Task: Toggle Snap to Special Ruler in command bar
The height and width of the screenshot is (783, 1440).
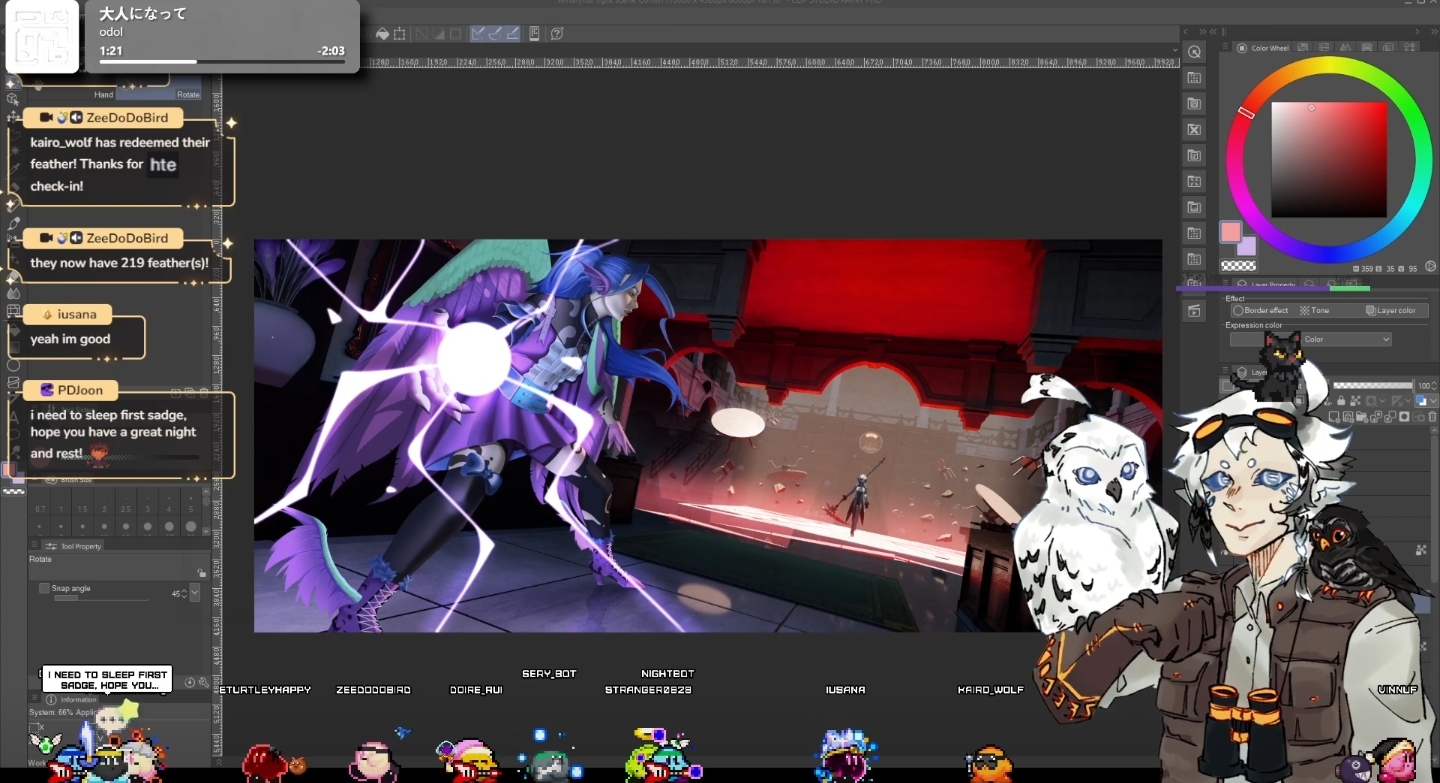Action: click(x=495, y=34)
